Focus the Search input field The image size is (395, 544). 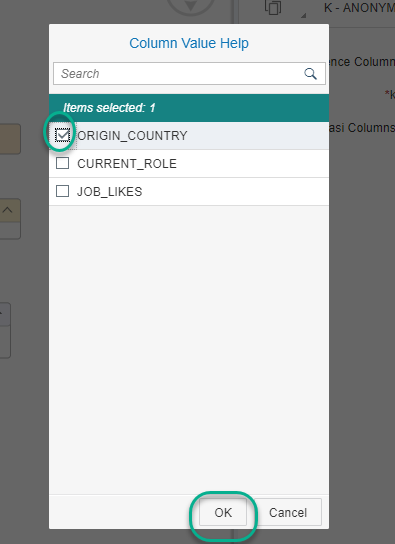(189, 74)
